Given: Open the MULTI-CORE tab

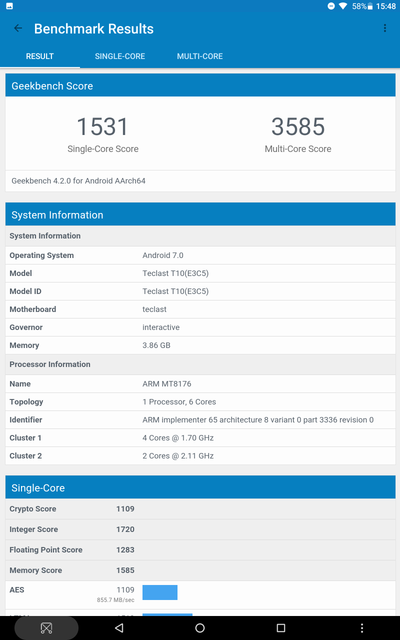Looking at the screenshot, I should click(200, 56).
